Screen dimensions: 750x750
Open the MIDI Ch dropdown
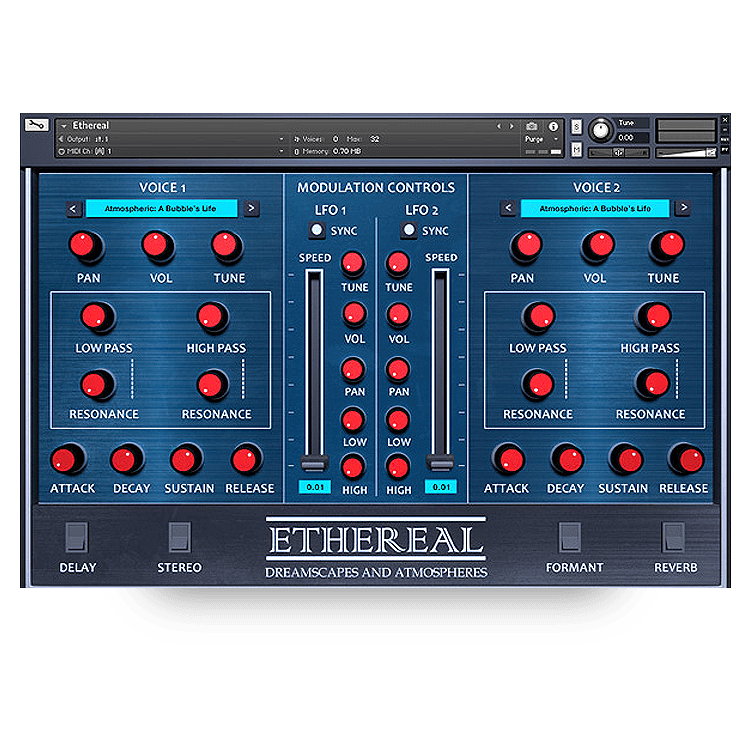171,151
